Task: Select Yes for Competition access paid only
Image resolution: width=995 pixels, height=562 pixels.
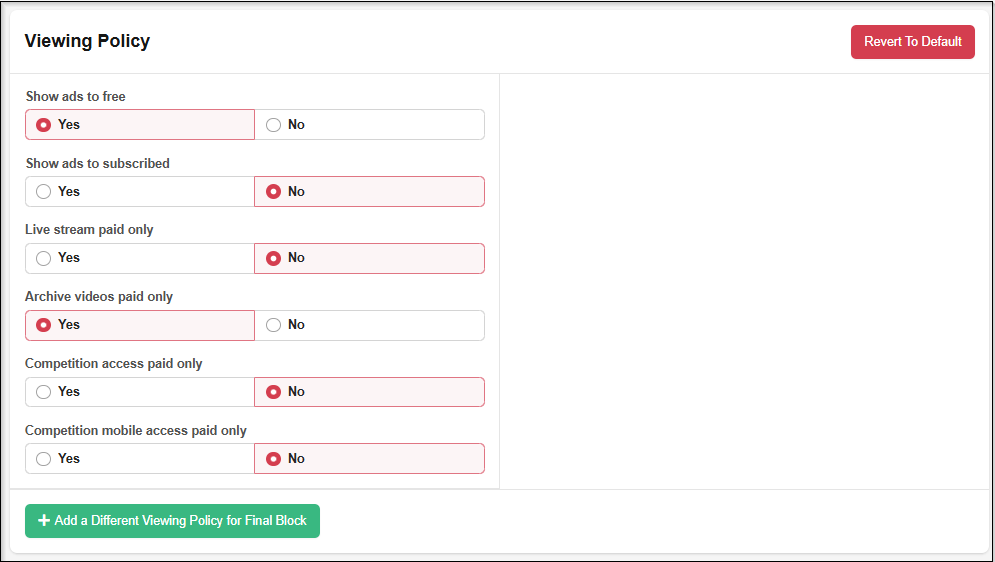Action: coord(44,392)
